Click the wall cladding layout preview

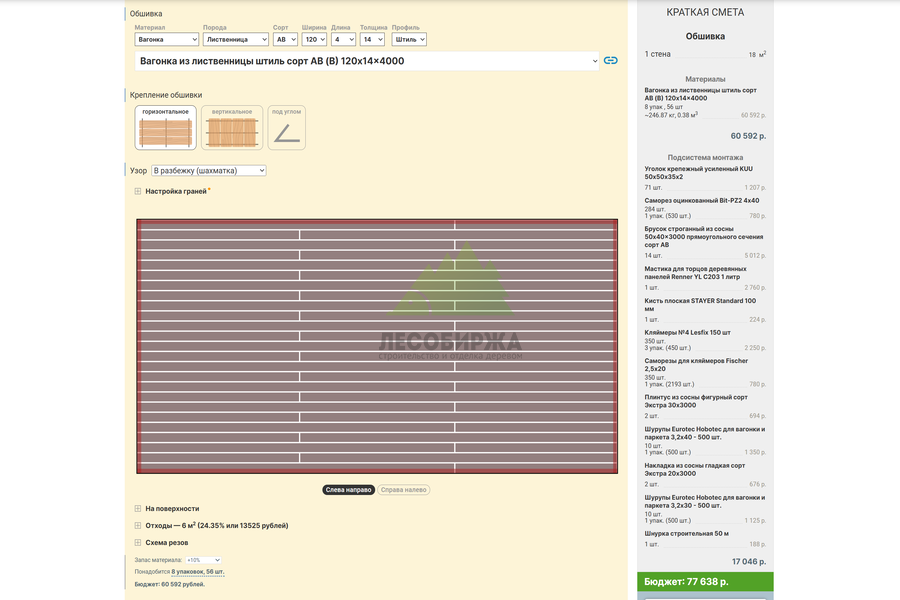click(x=377, y=346)
